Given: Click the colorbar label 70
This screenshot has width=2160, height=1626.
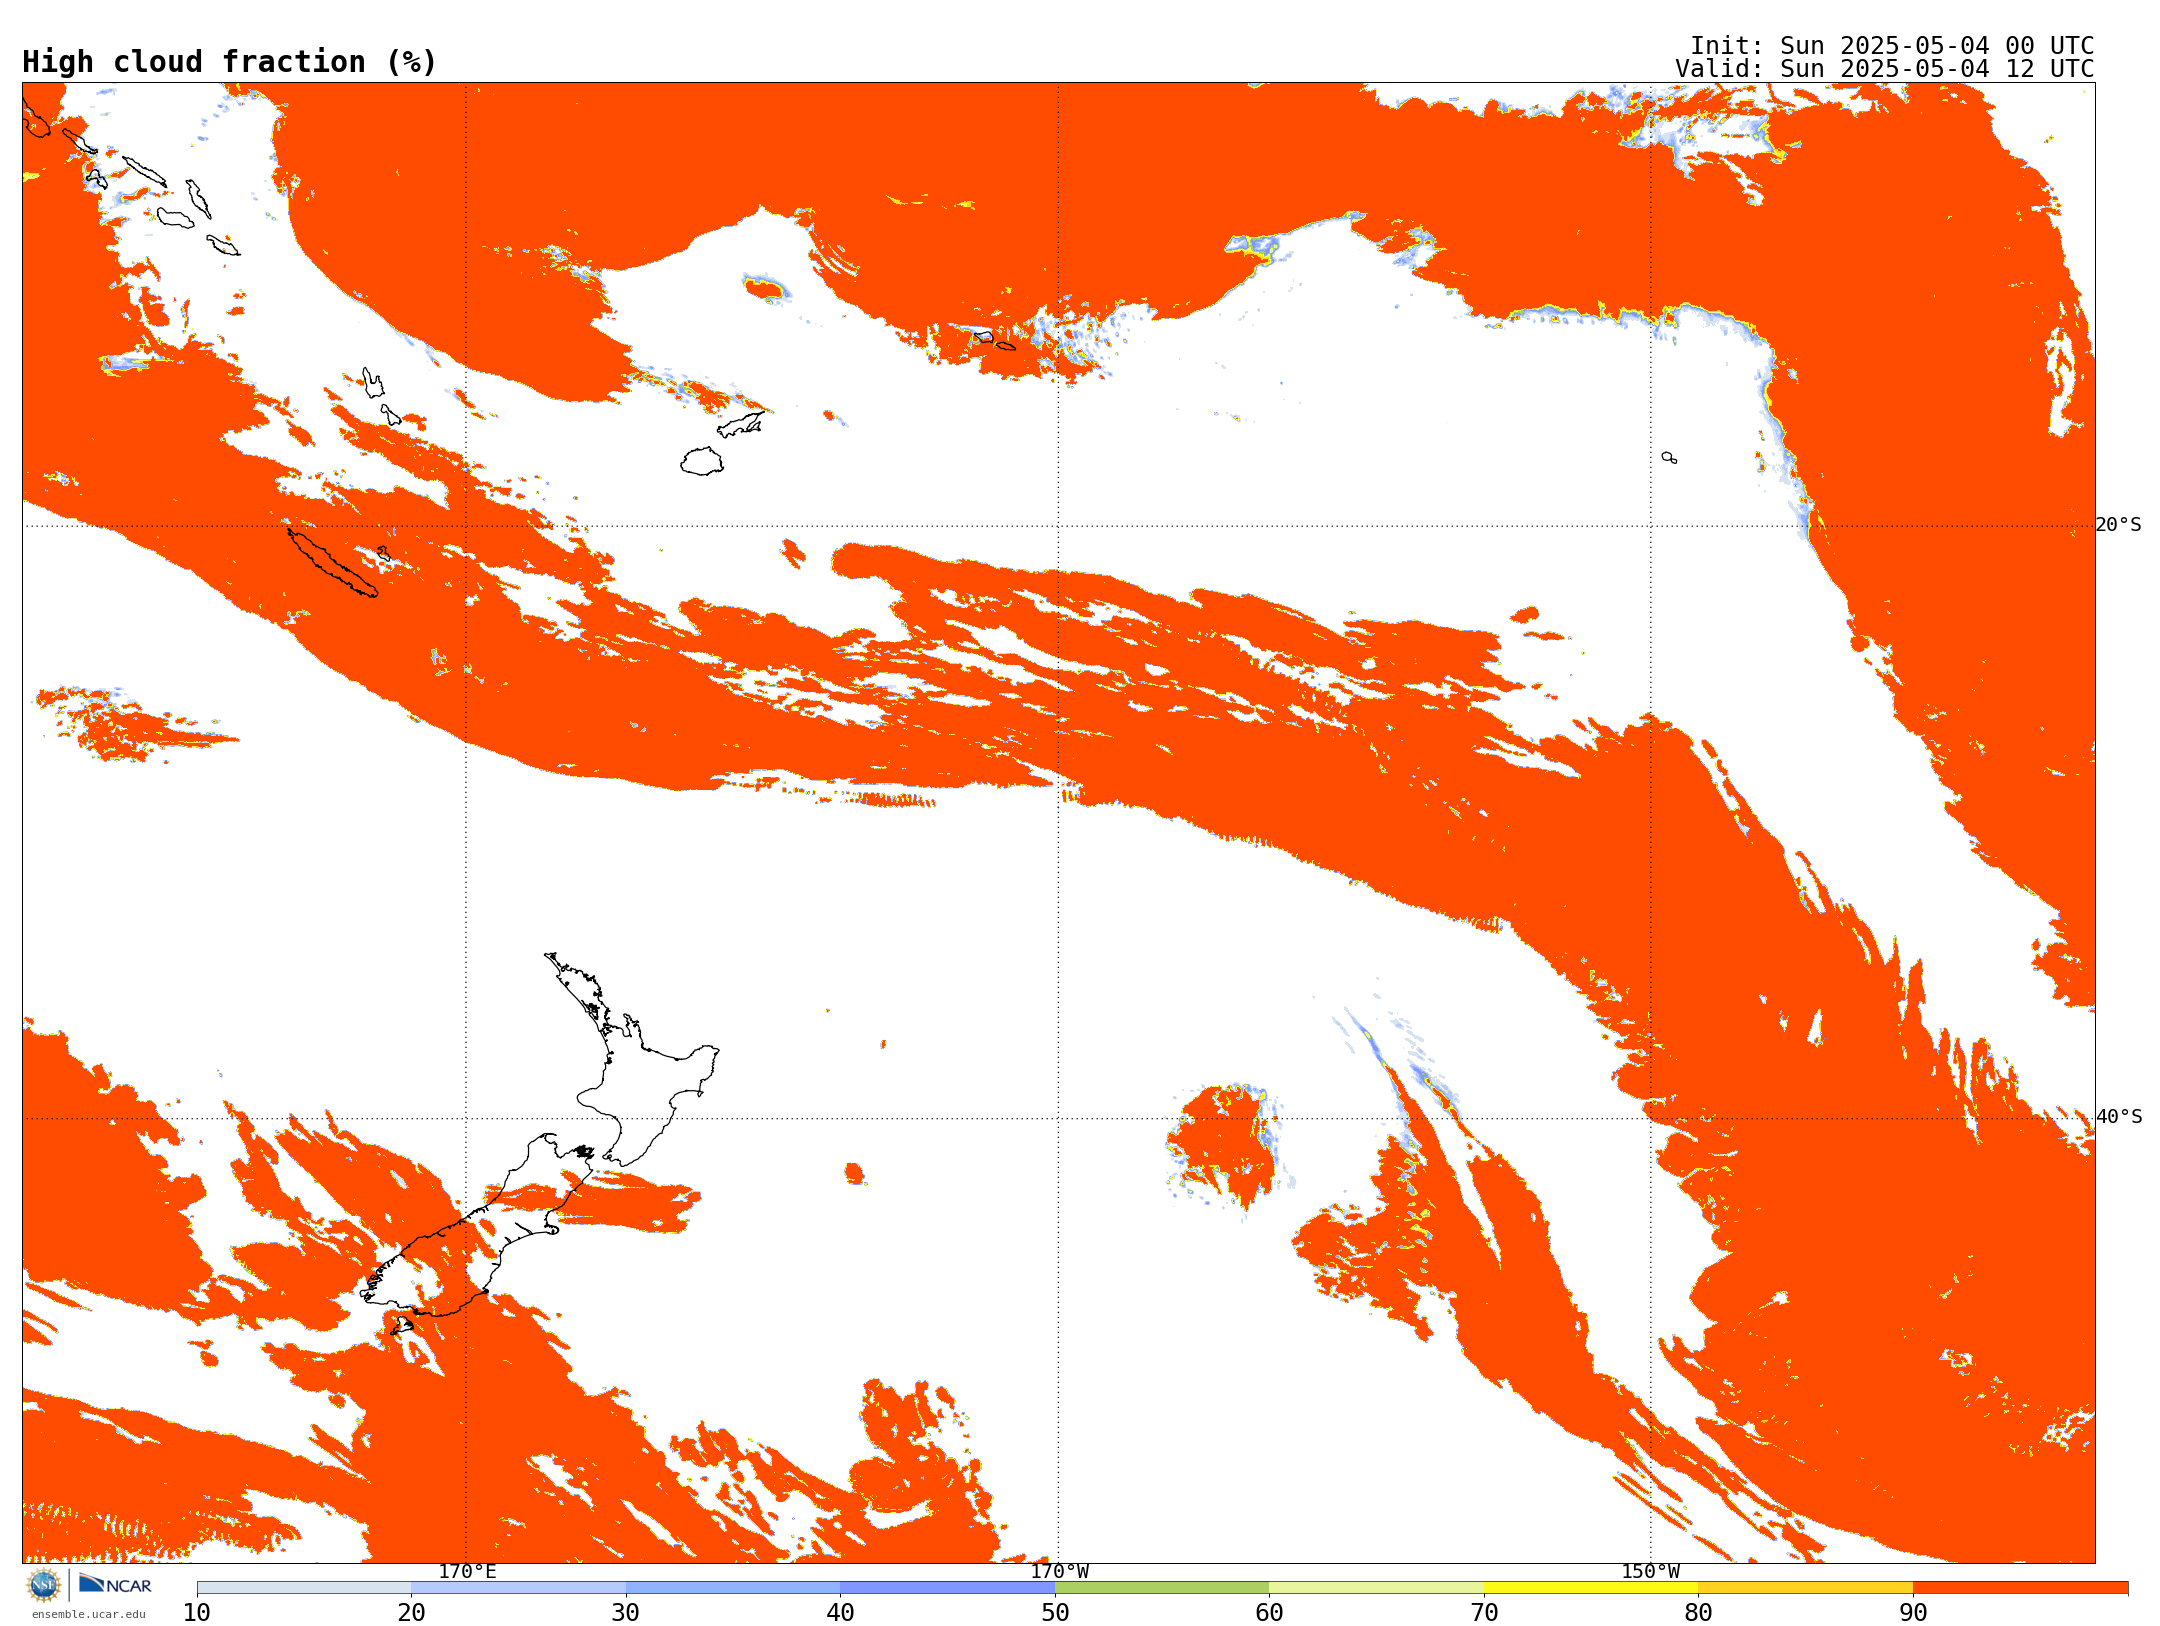Looking at the screenshot, I should tap(1484, 1613).
